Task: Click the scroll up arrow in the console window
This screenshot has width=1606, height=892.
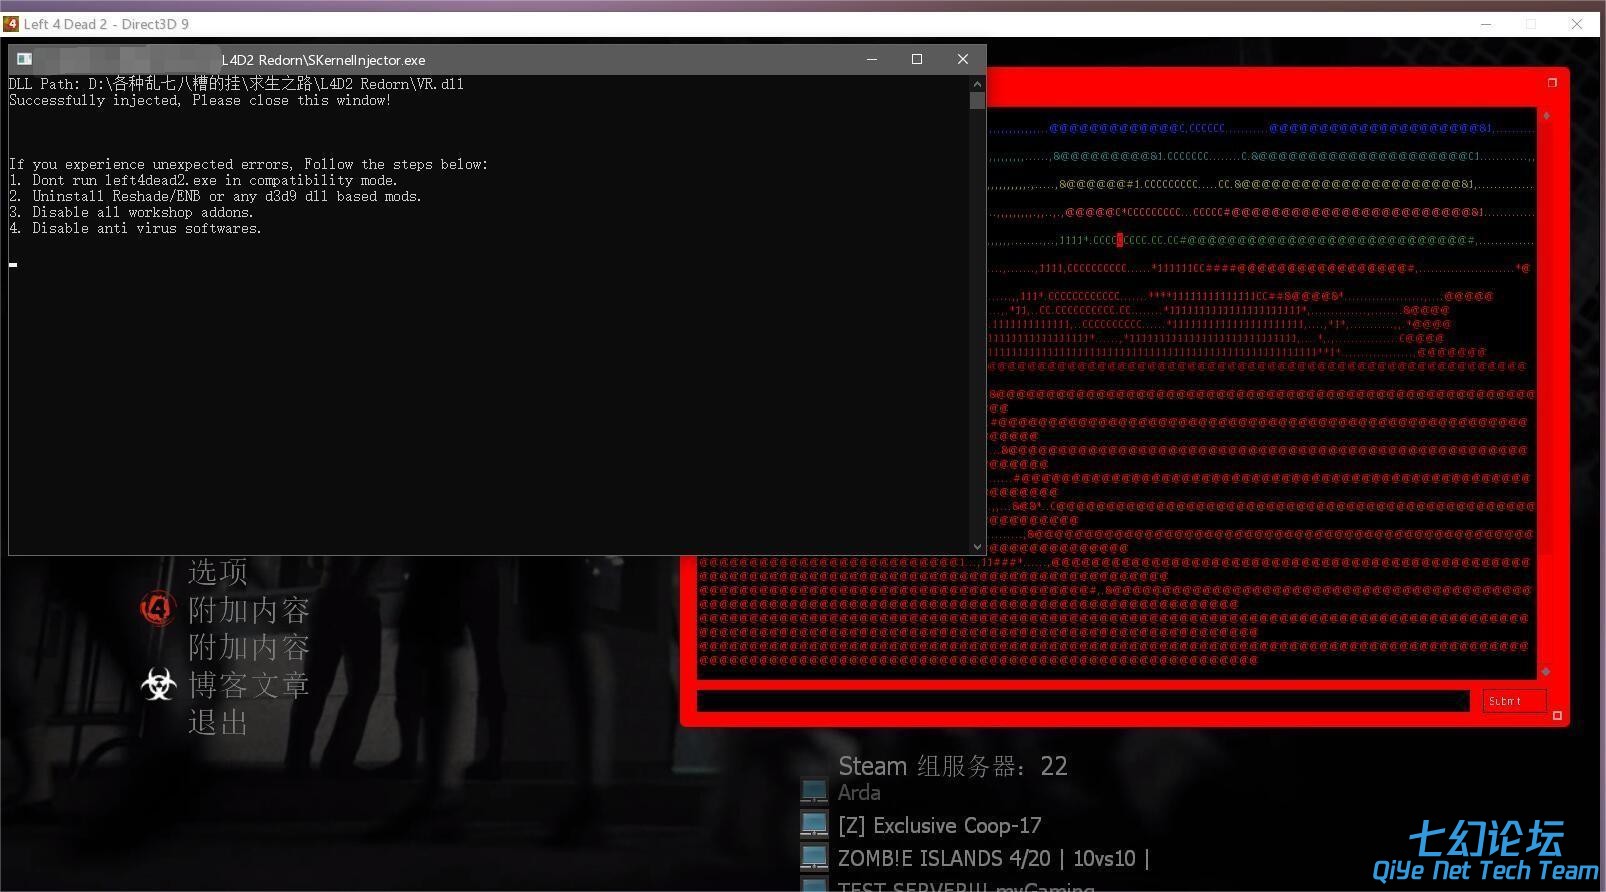Action: [977, 84]
